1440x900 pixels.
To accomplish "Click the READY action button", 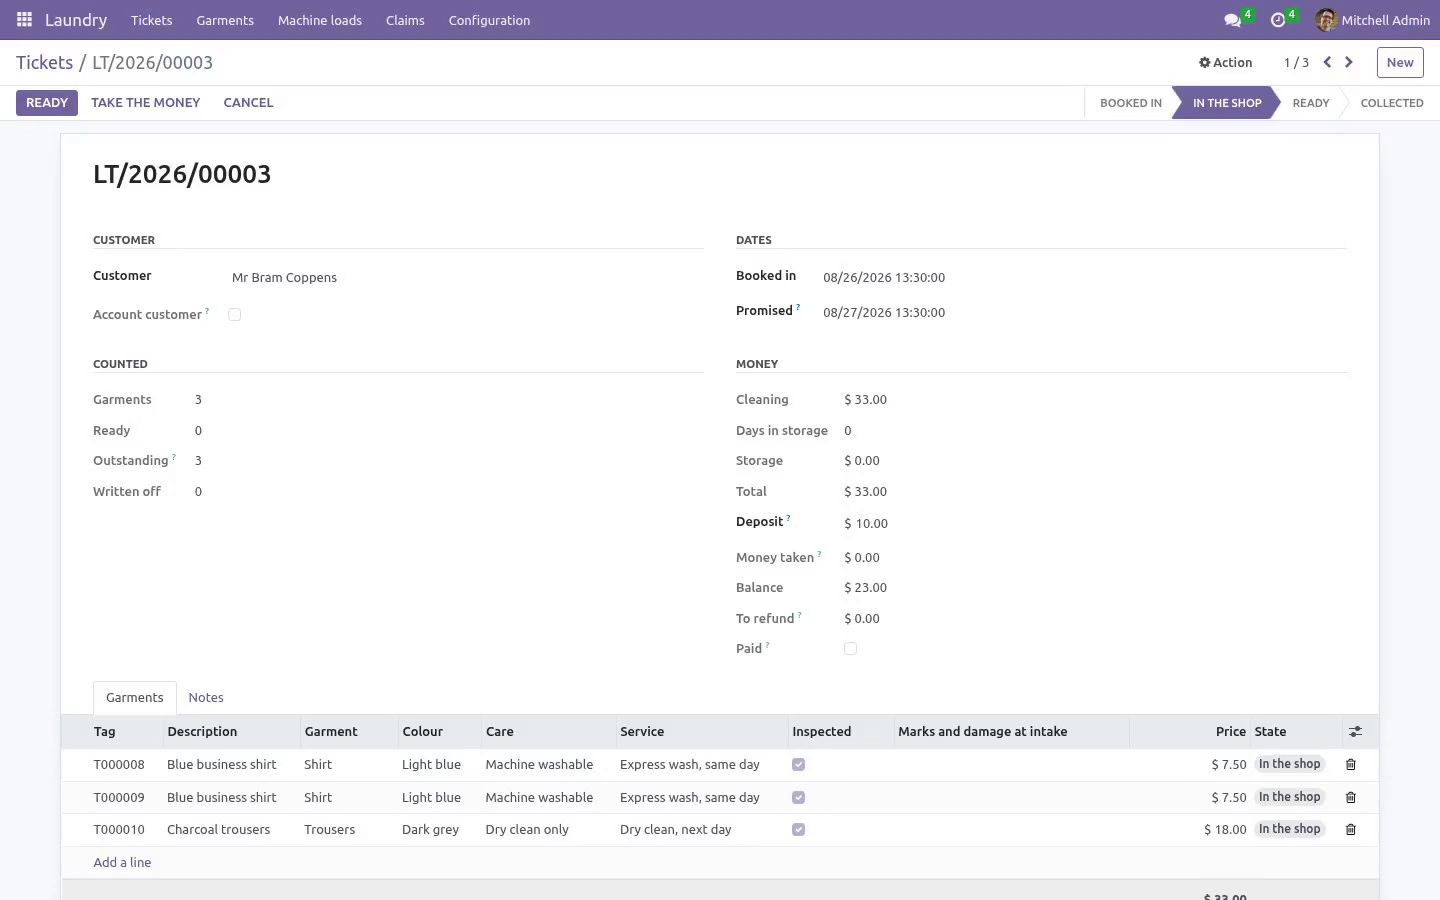I will point(47,103).
